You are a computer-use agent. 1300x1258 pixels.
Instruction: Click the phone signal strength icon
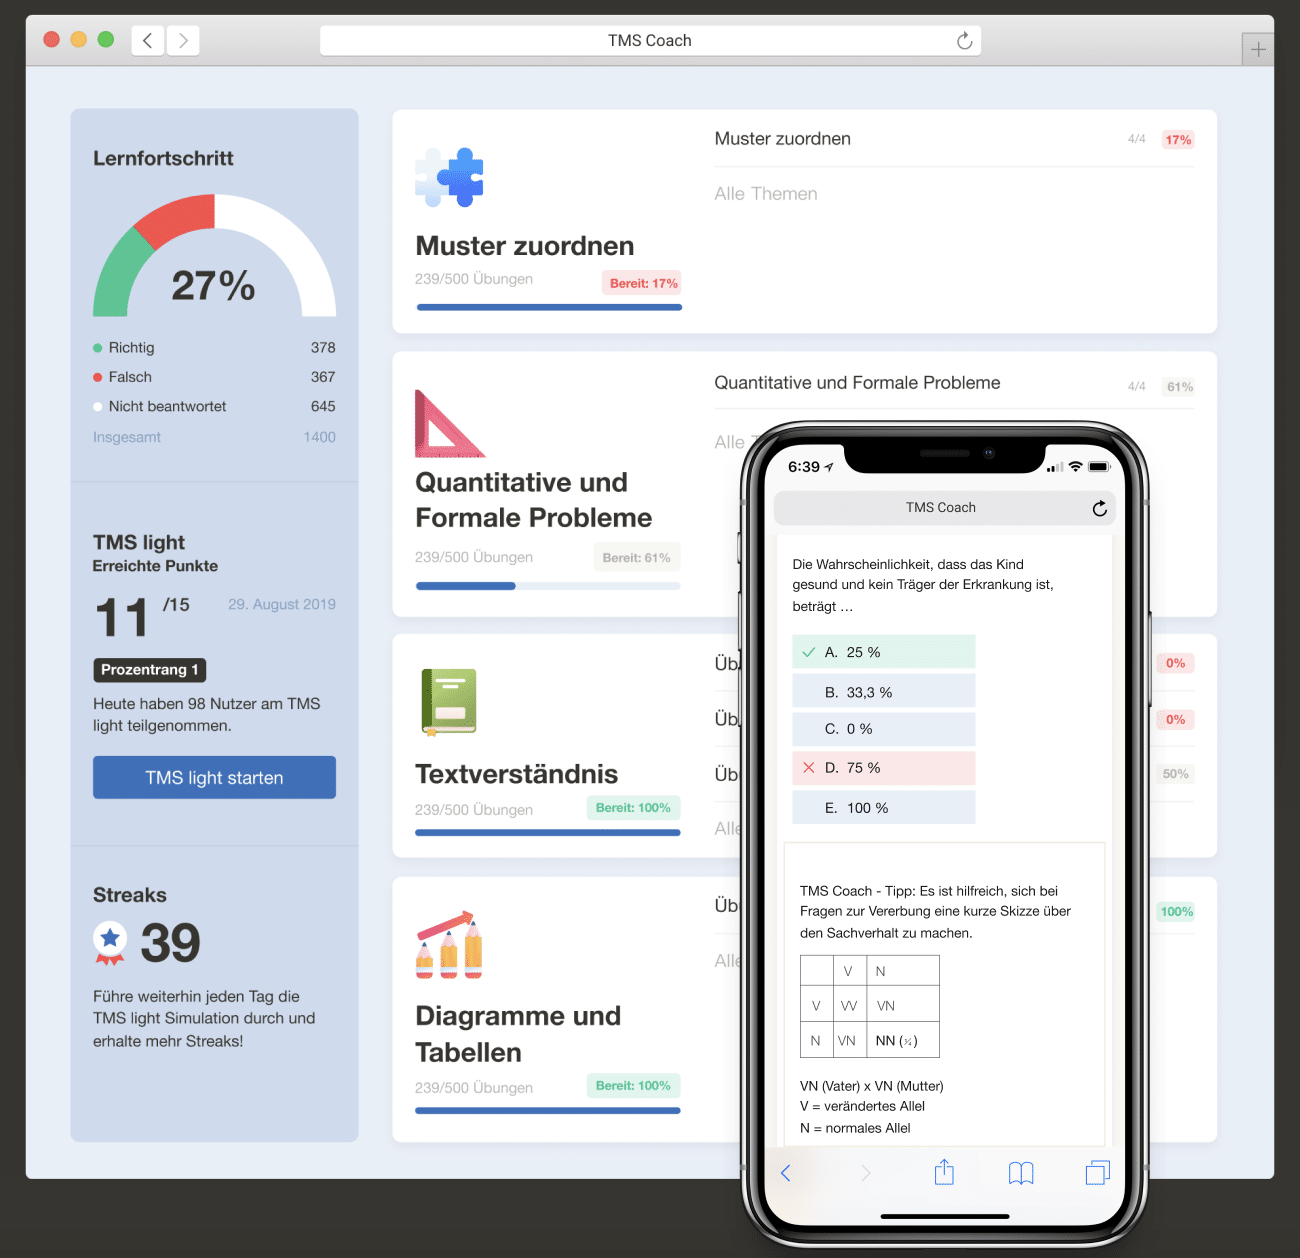(x=1054, y=467)
